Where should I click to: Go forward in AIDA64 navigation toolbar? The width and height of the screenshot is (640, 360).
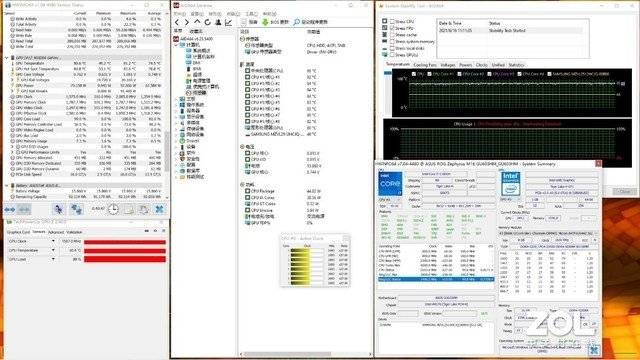(187, 22)
